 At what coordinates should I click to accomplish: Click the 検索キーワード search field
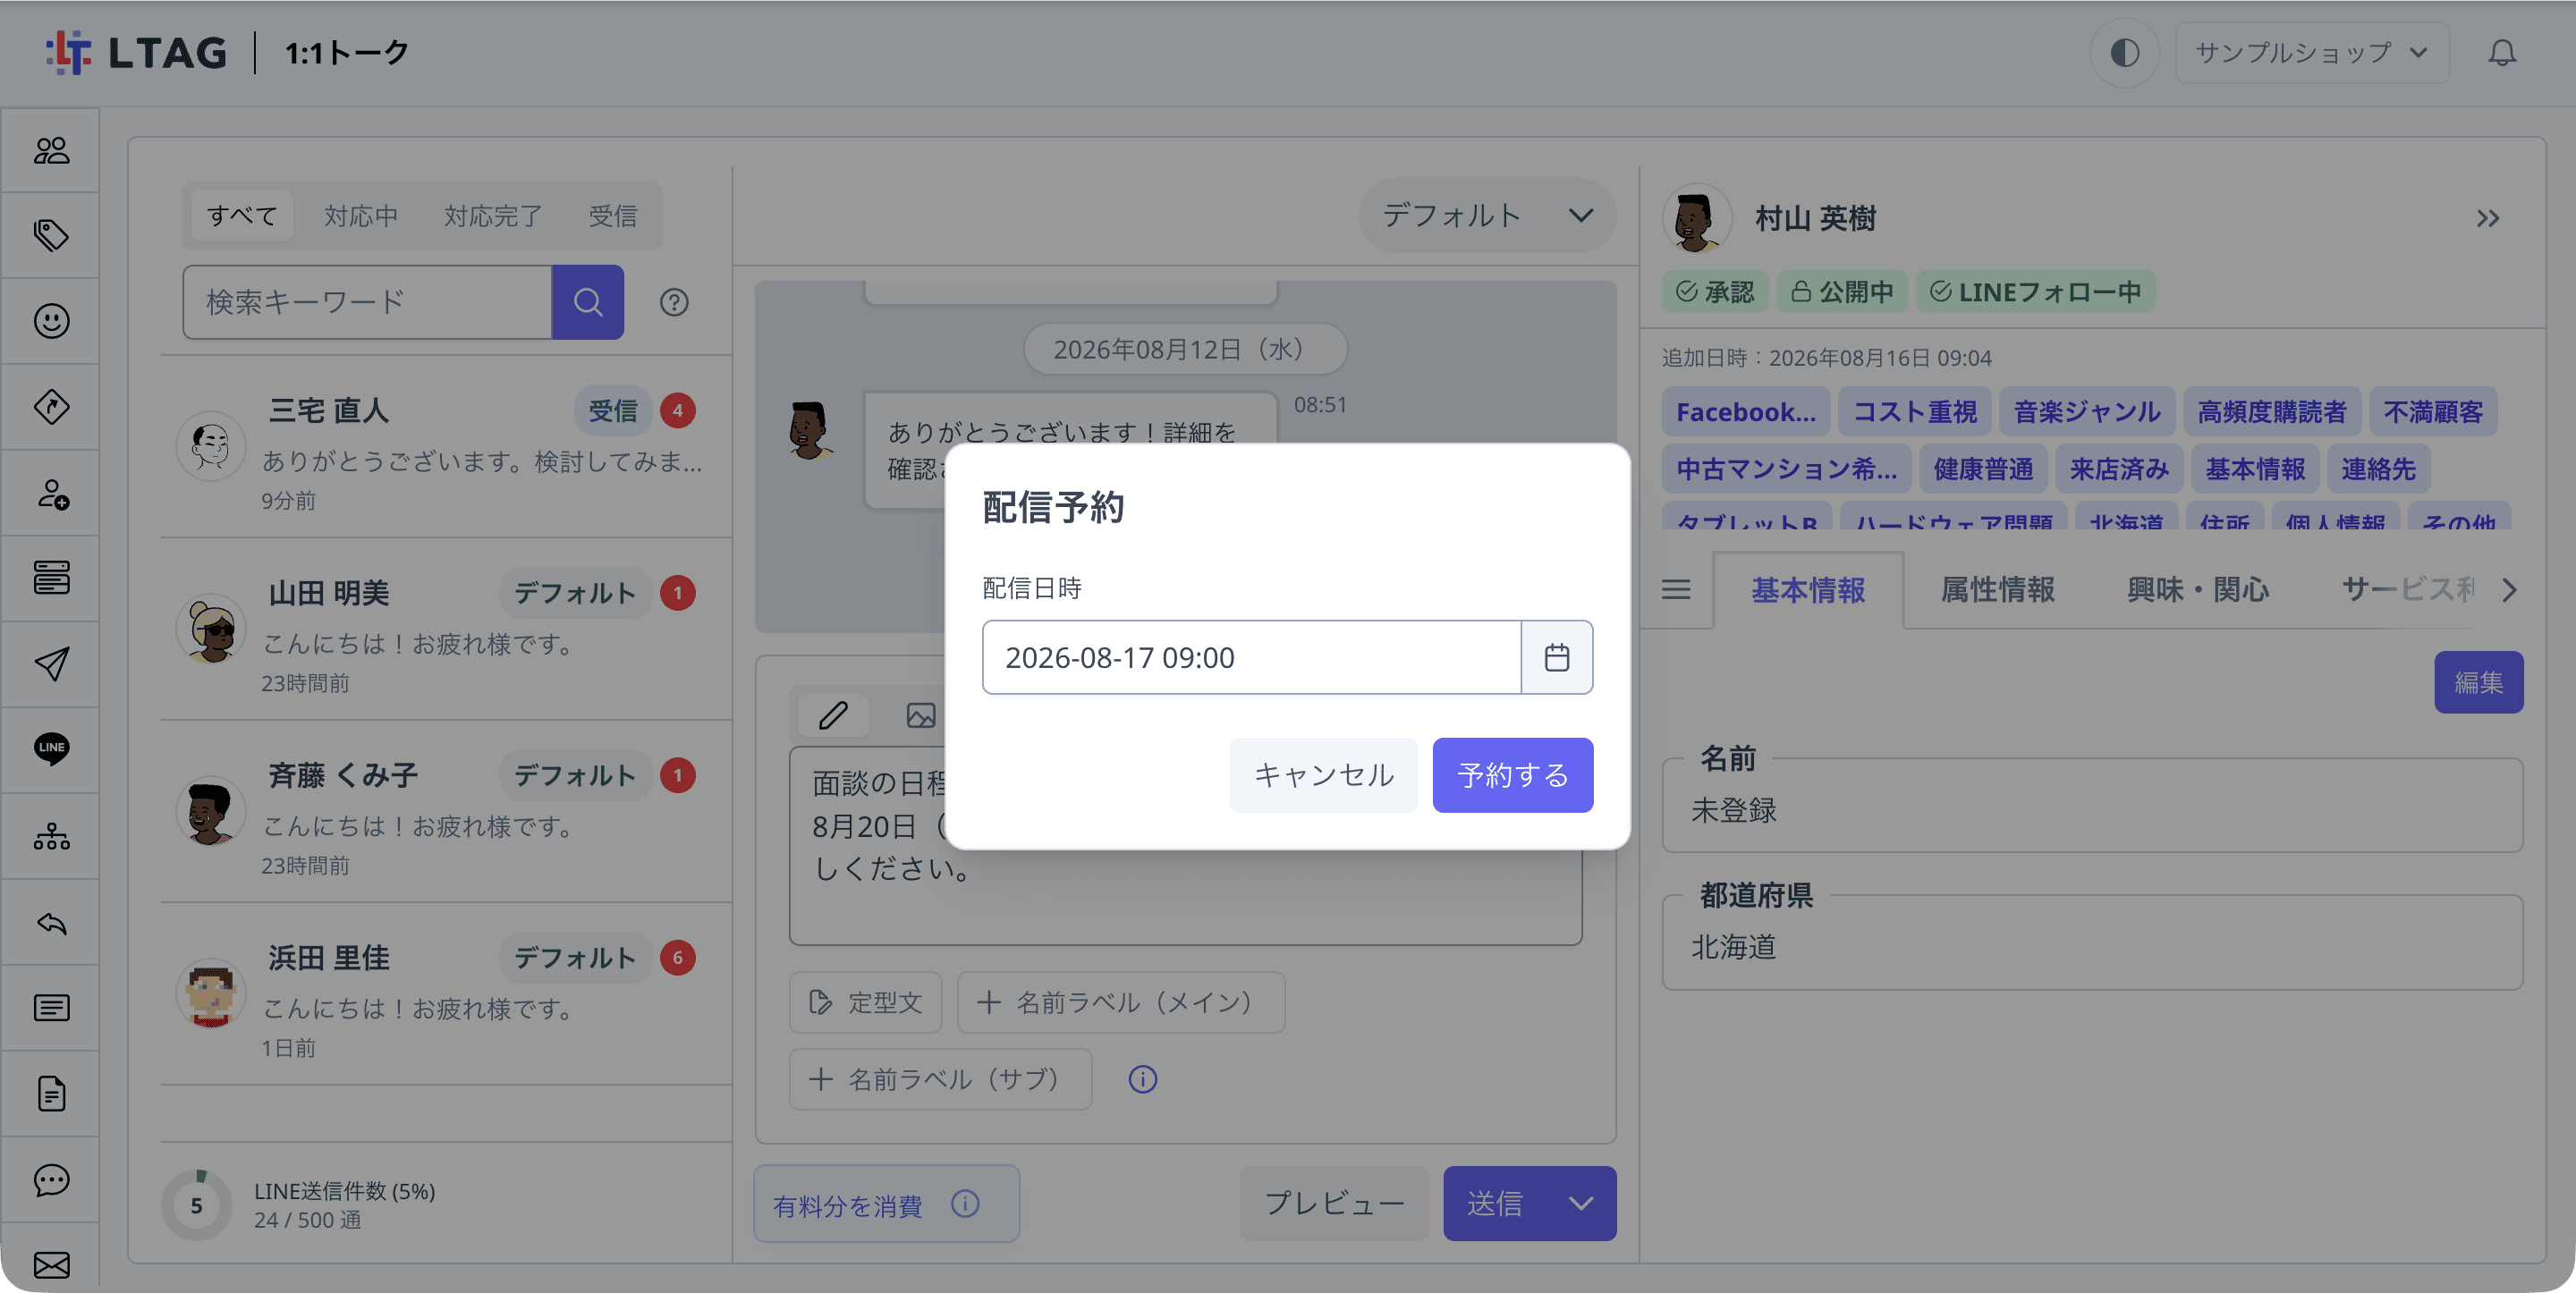[367, 302]
